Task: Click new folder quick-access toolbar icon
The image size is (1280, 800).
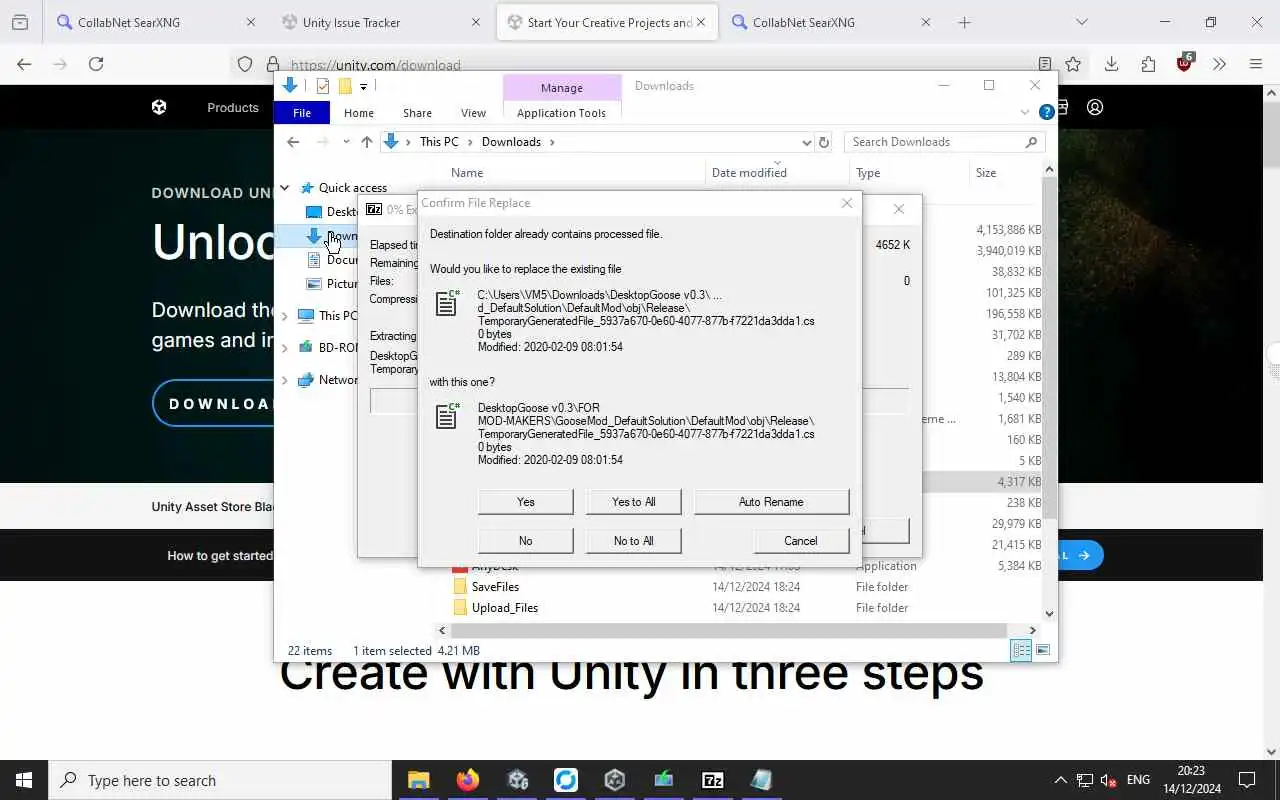Action: tap(345, 86)
